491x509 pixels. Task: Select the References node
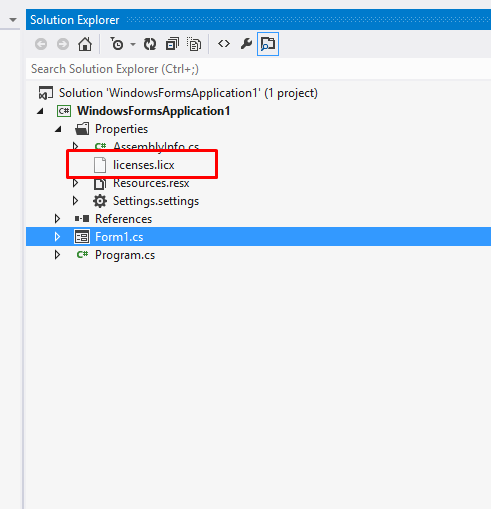pyautogui.click(x=123, y=219)
